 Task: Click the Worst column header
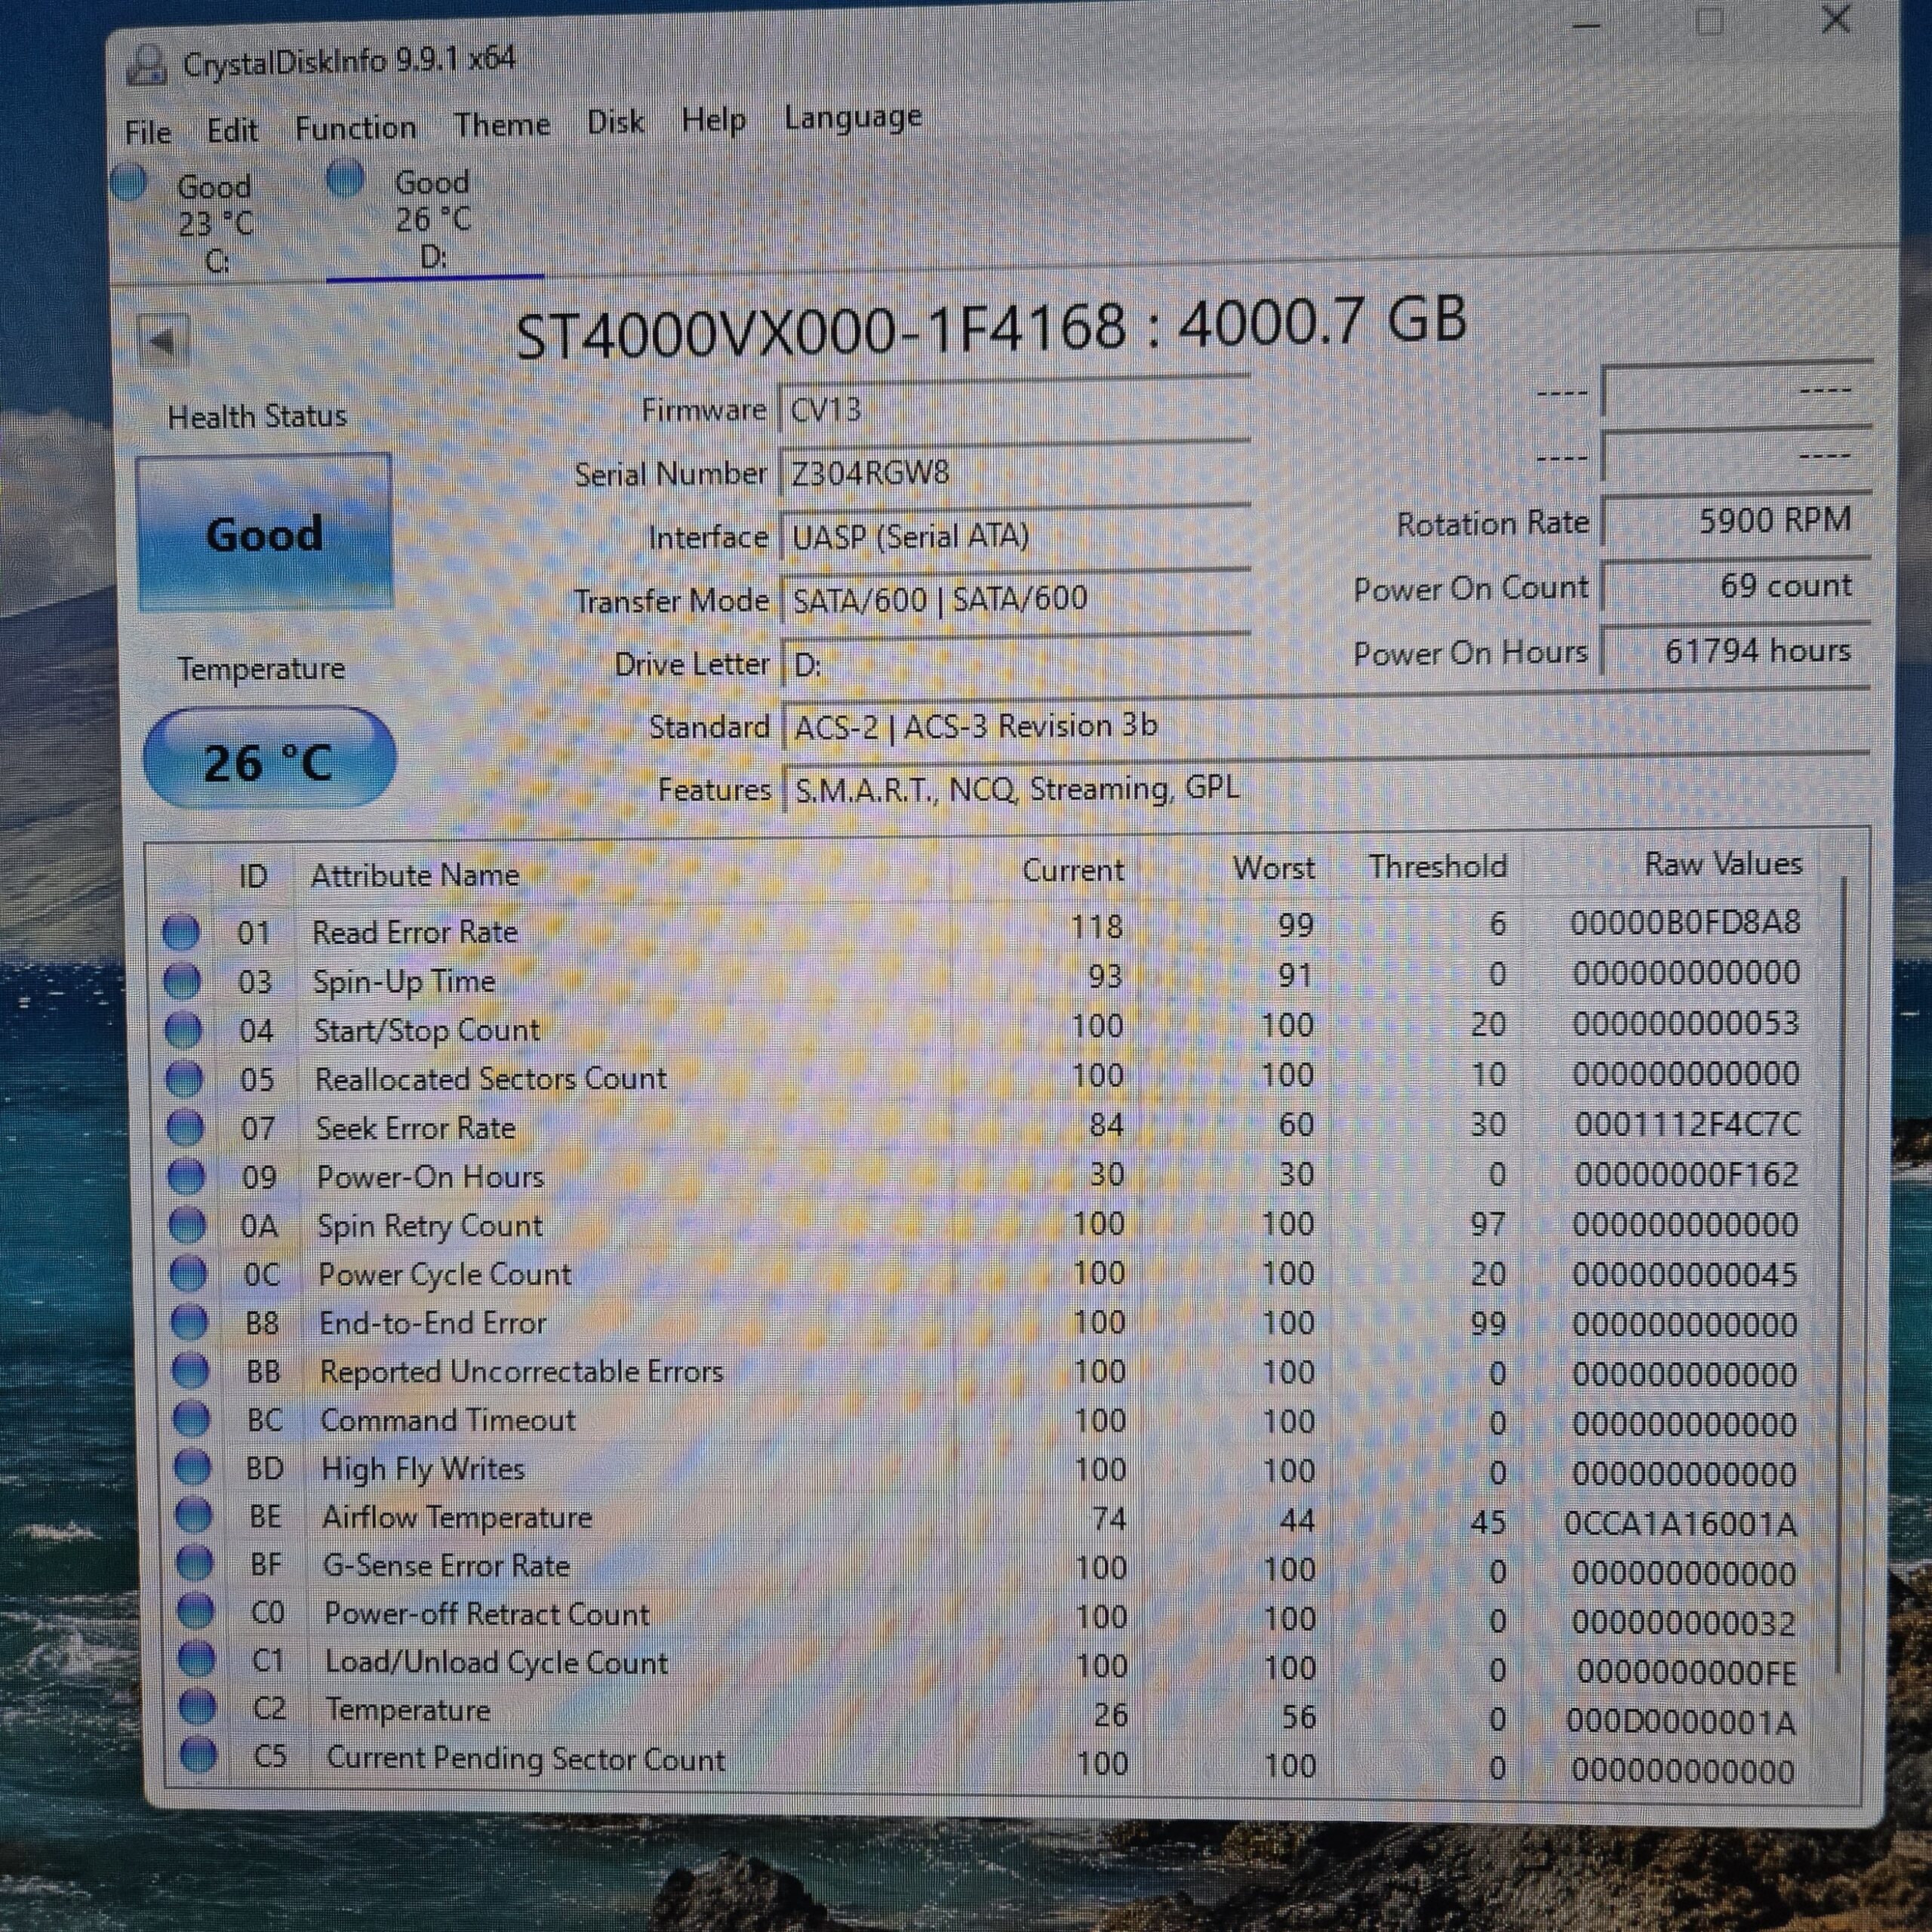(x=1273, y=867)
